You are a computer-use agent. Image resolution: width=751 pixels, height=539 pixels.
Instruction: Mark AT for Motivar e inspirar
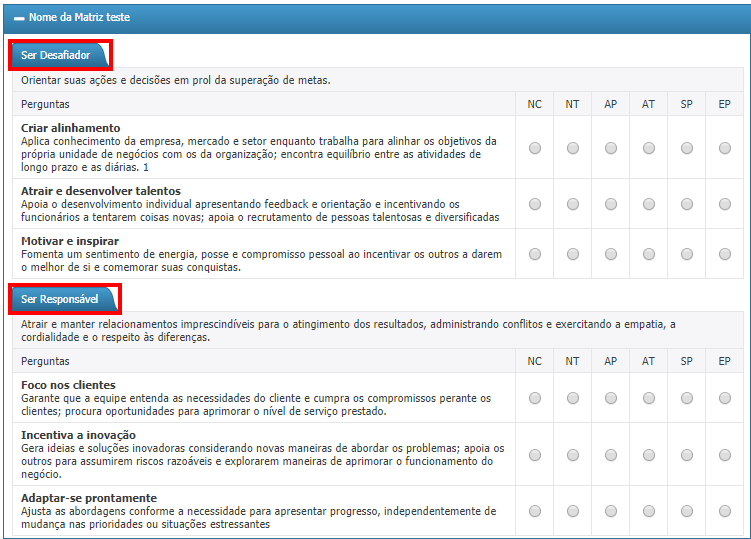pos(649,254)
